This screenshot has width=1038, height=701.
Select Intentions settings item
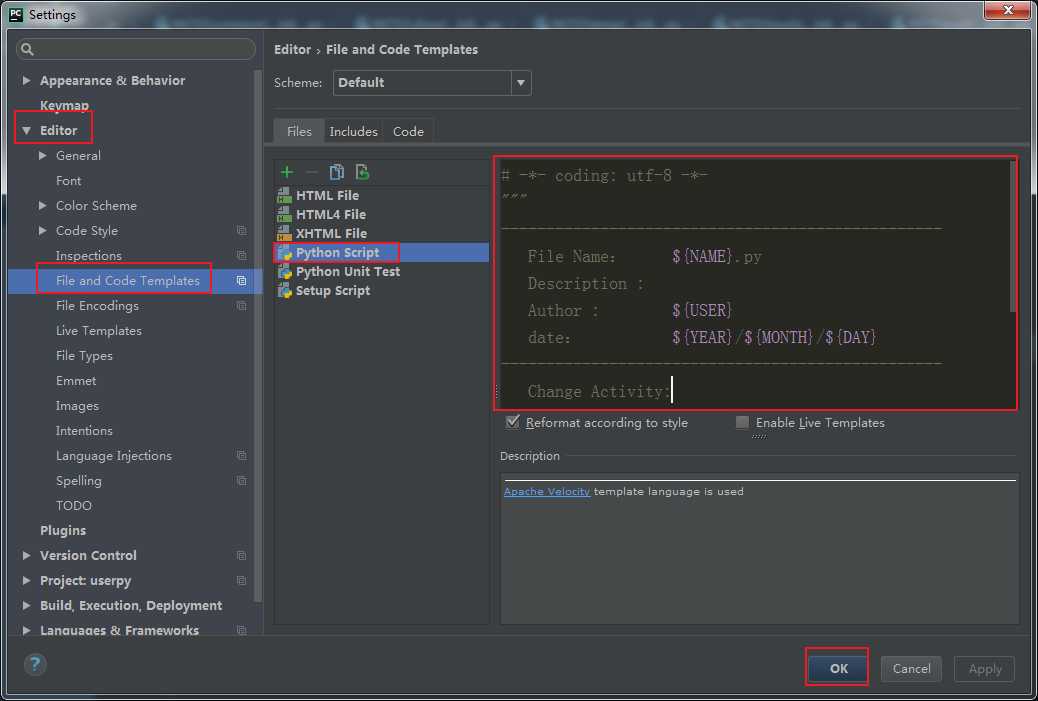coord(84,430)
